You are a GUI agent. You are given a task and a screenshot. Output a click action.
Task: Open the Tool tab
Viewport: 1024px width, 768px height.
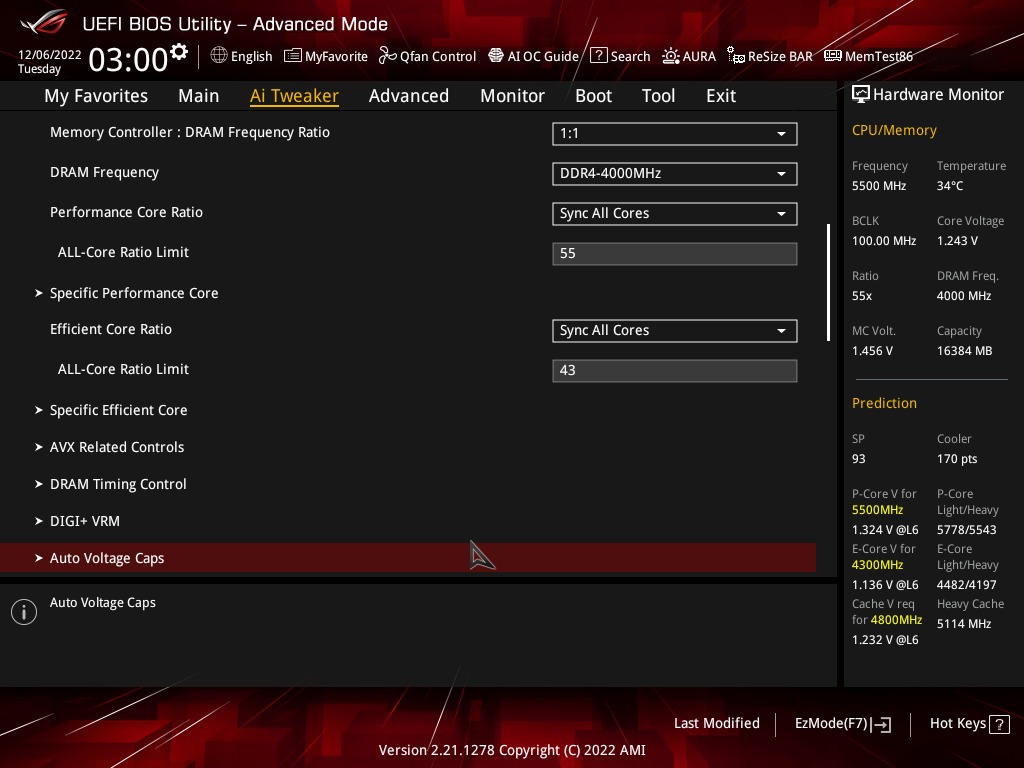658,96
